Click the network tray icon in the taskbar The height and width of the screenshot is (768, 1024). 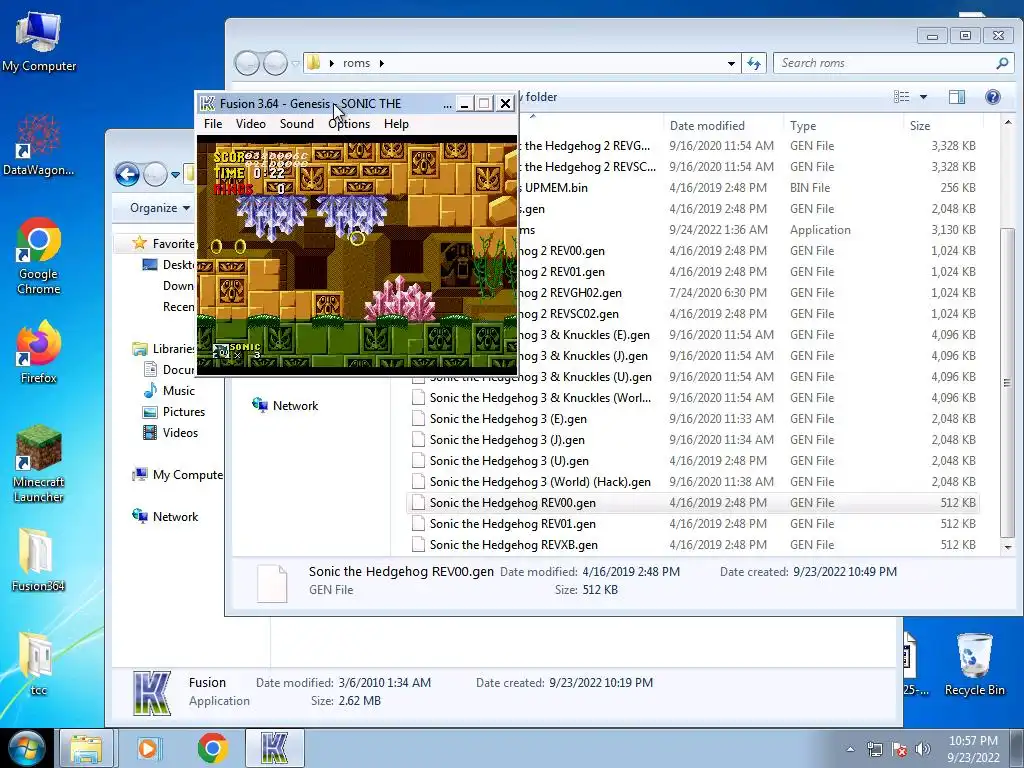pyautogui.click(x=874, y=749)
